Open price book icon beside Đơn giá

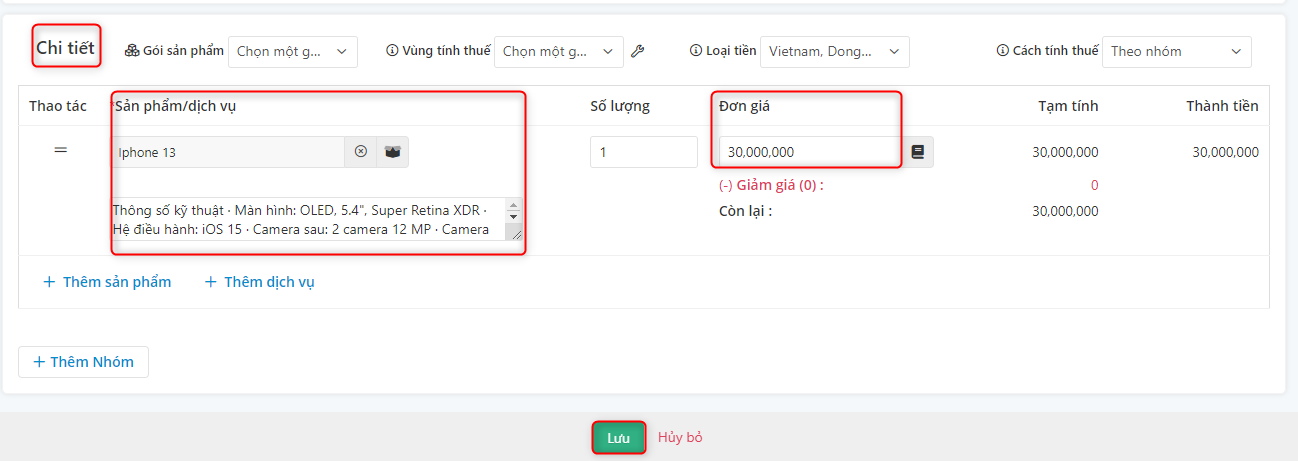[918, 152]
